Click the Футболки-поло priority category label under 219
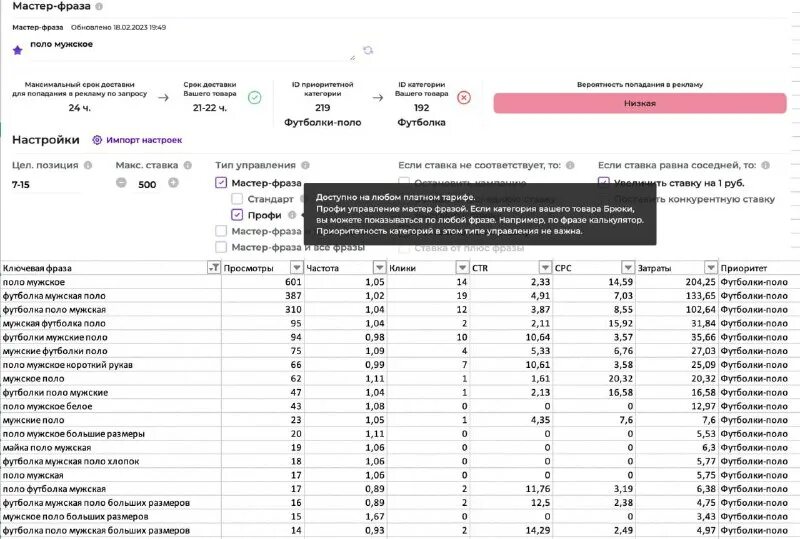The width and height of the screenshot is (800, 539). point(322,122)
